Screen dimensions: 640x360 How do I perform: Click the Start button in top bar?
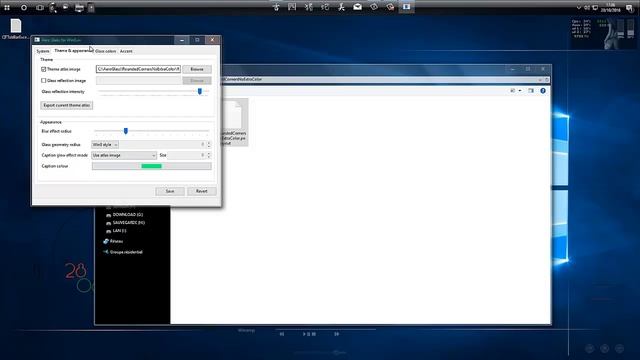[x=7, y=7]
